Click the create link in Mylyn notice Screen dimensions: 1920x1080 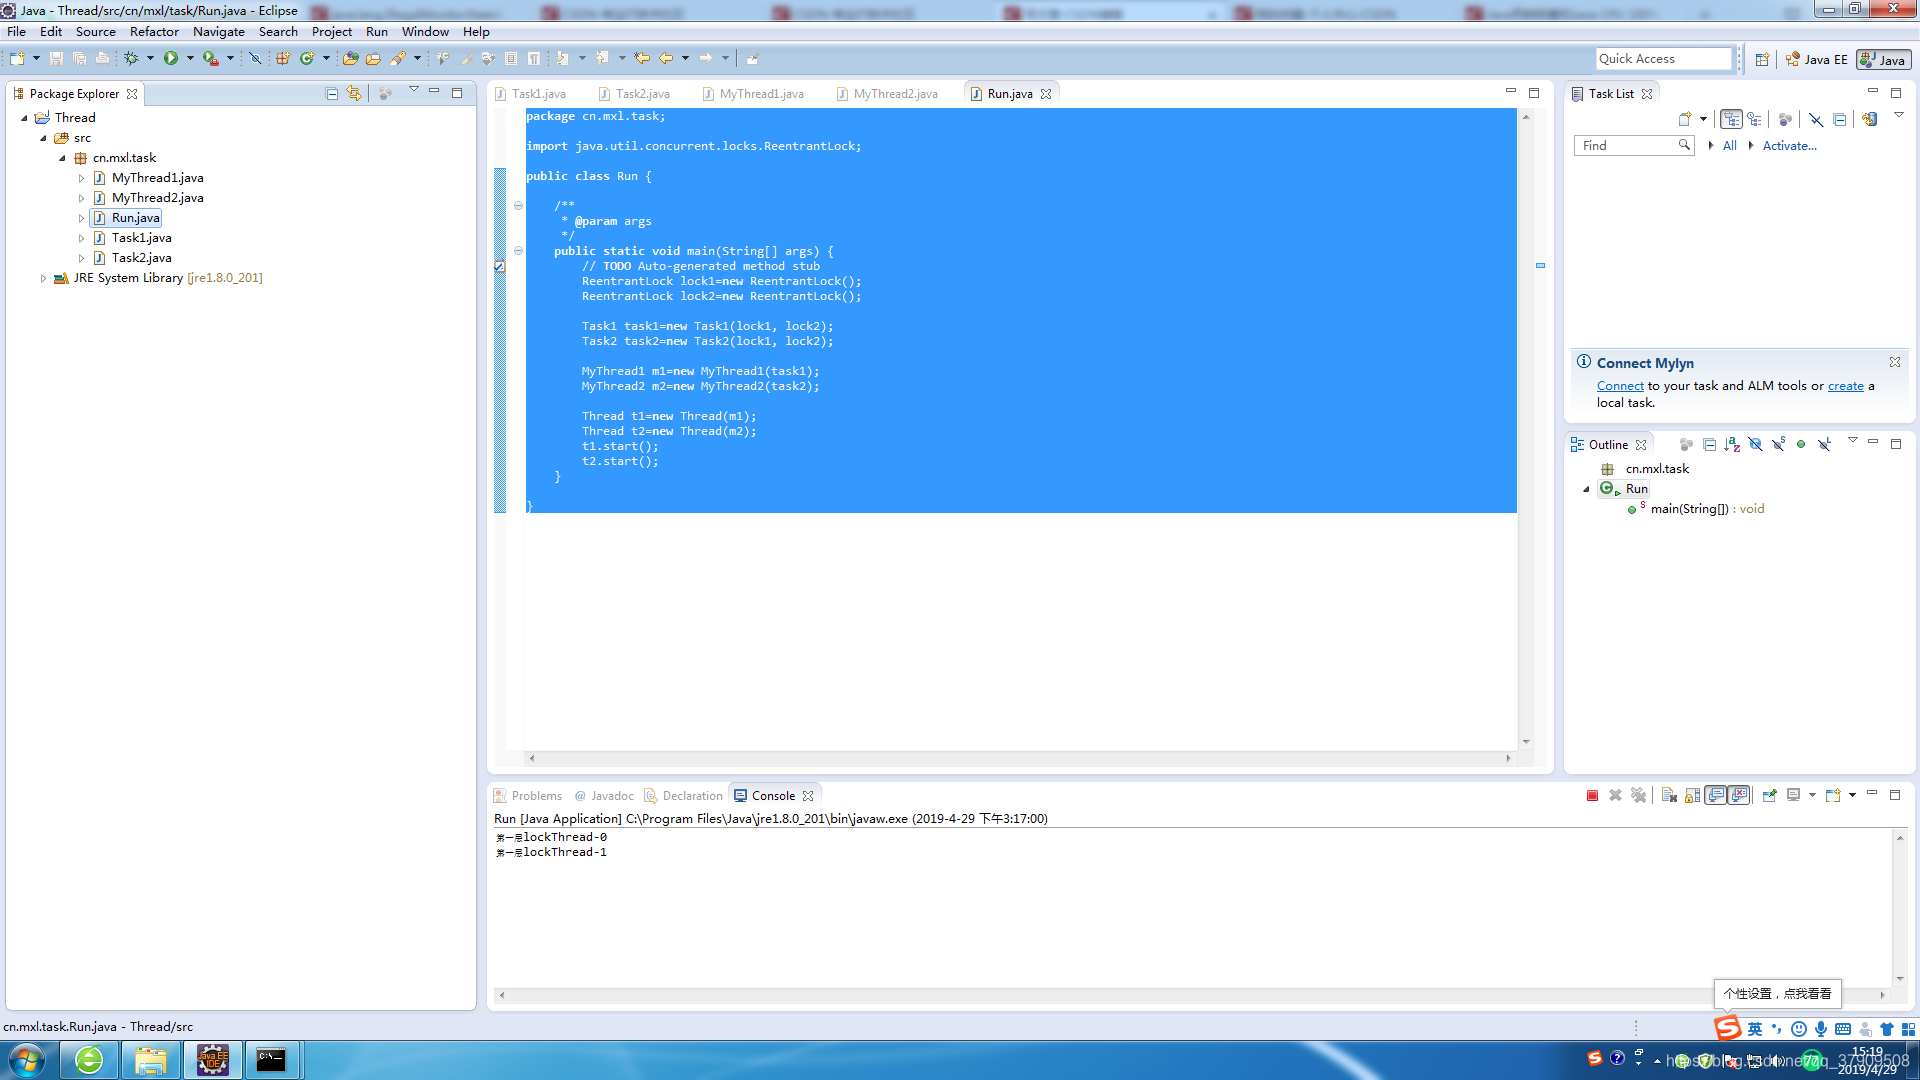pyautogui.click(x=1846, y=386)
